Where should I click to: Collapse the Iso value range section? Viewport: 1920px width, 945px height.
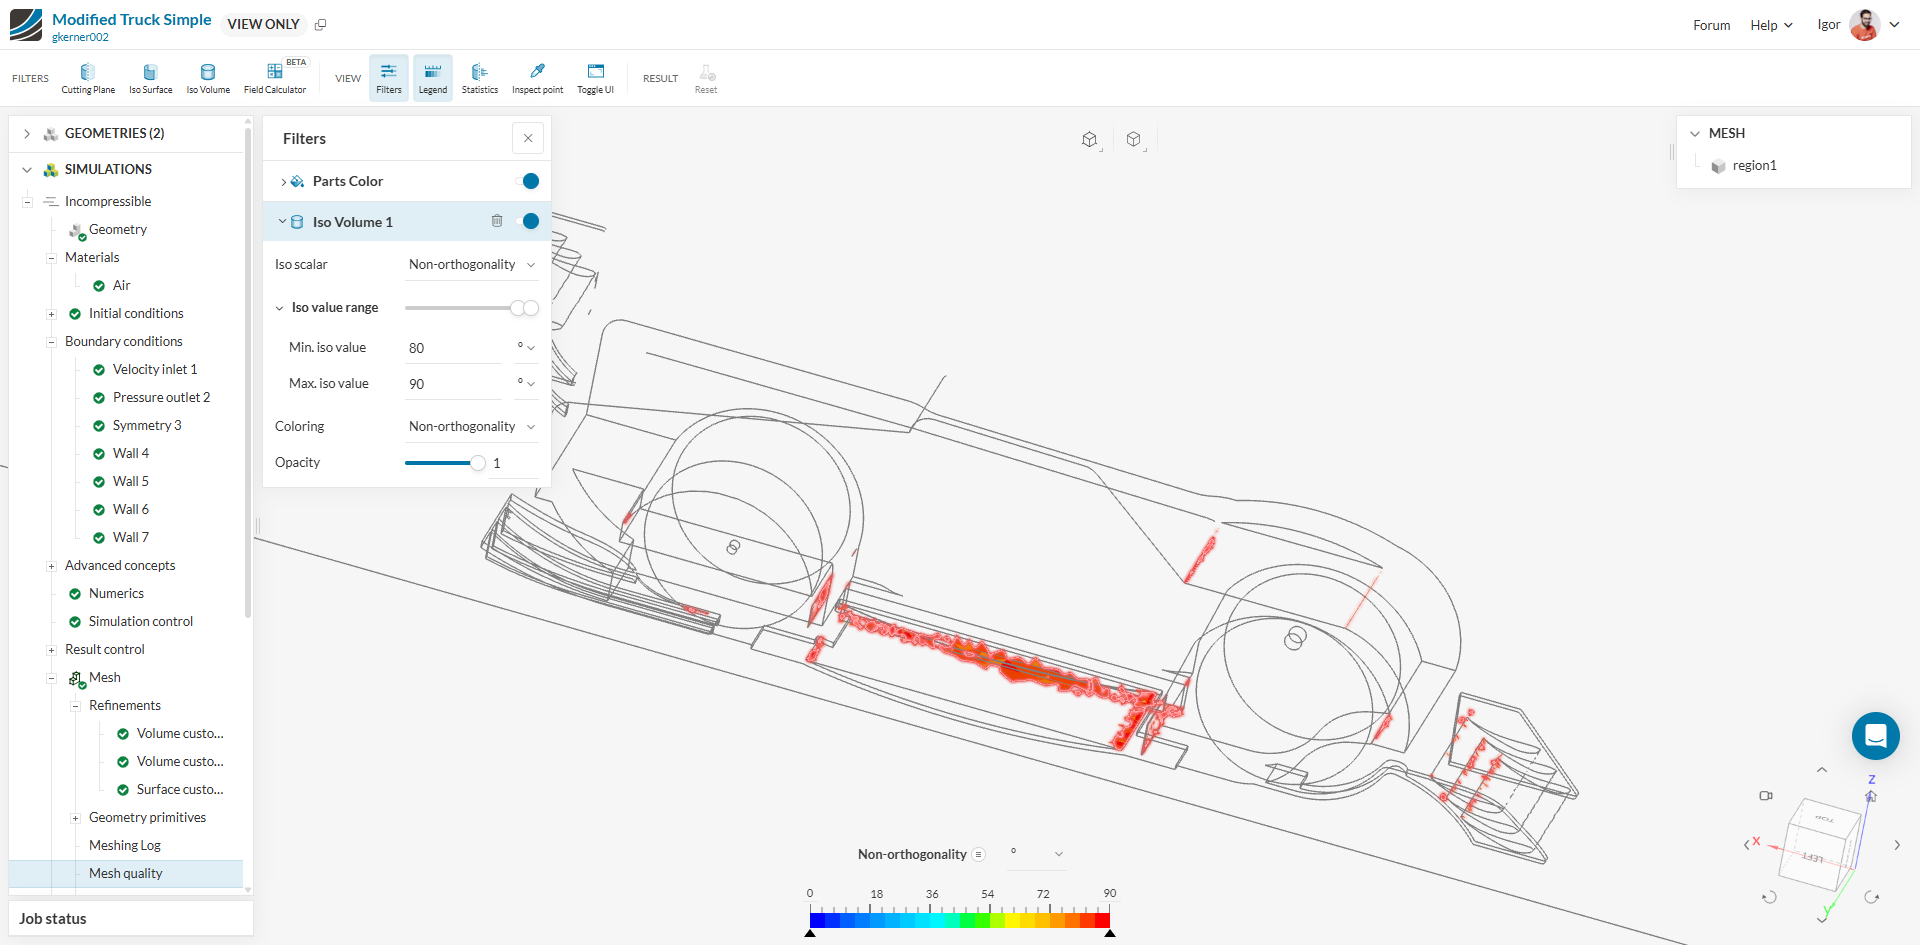click(280, 308)
